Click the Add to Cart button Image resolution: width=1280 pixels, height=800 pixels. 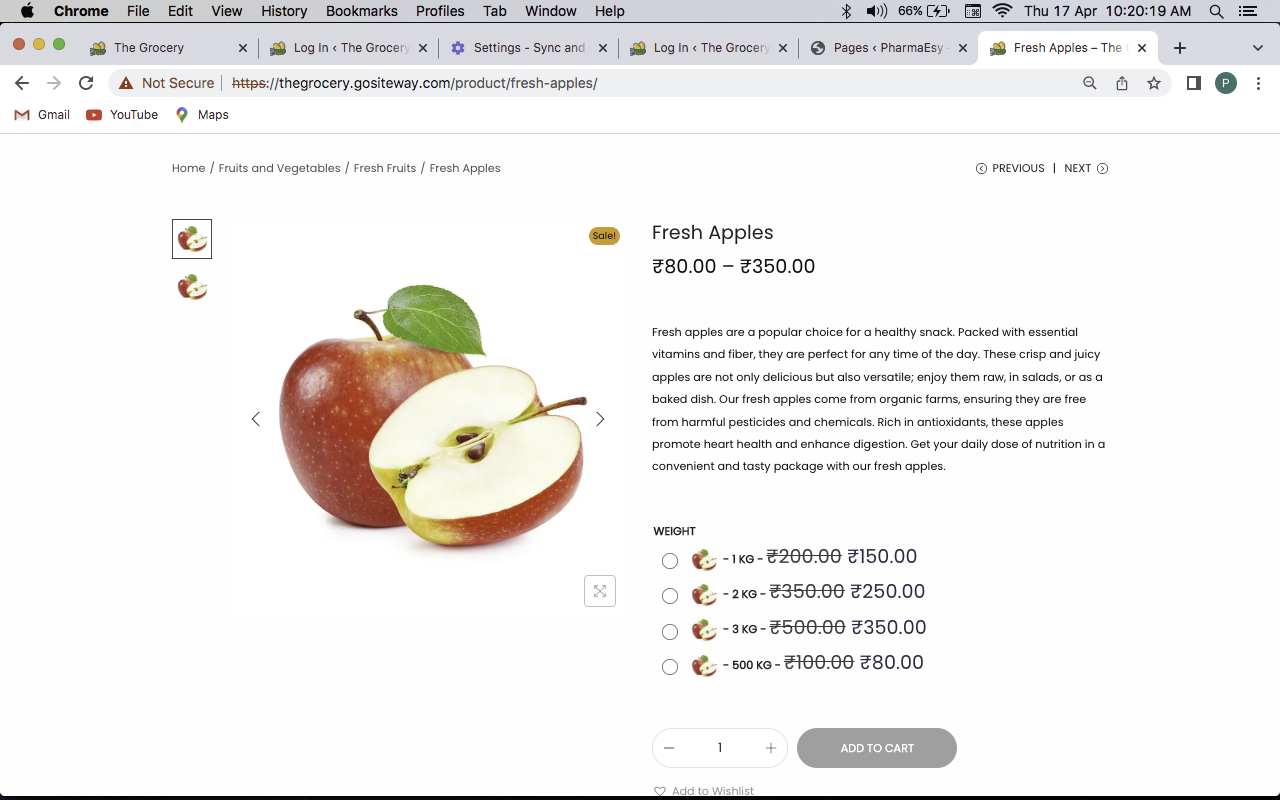[877, 748]
